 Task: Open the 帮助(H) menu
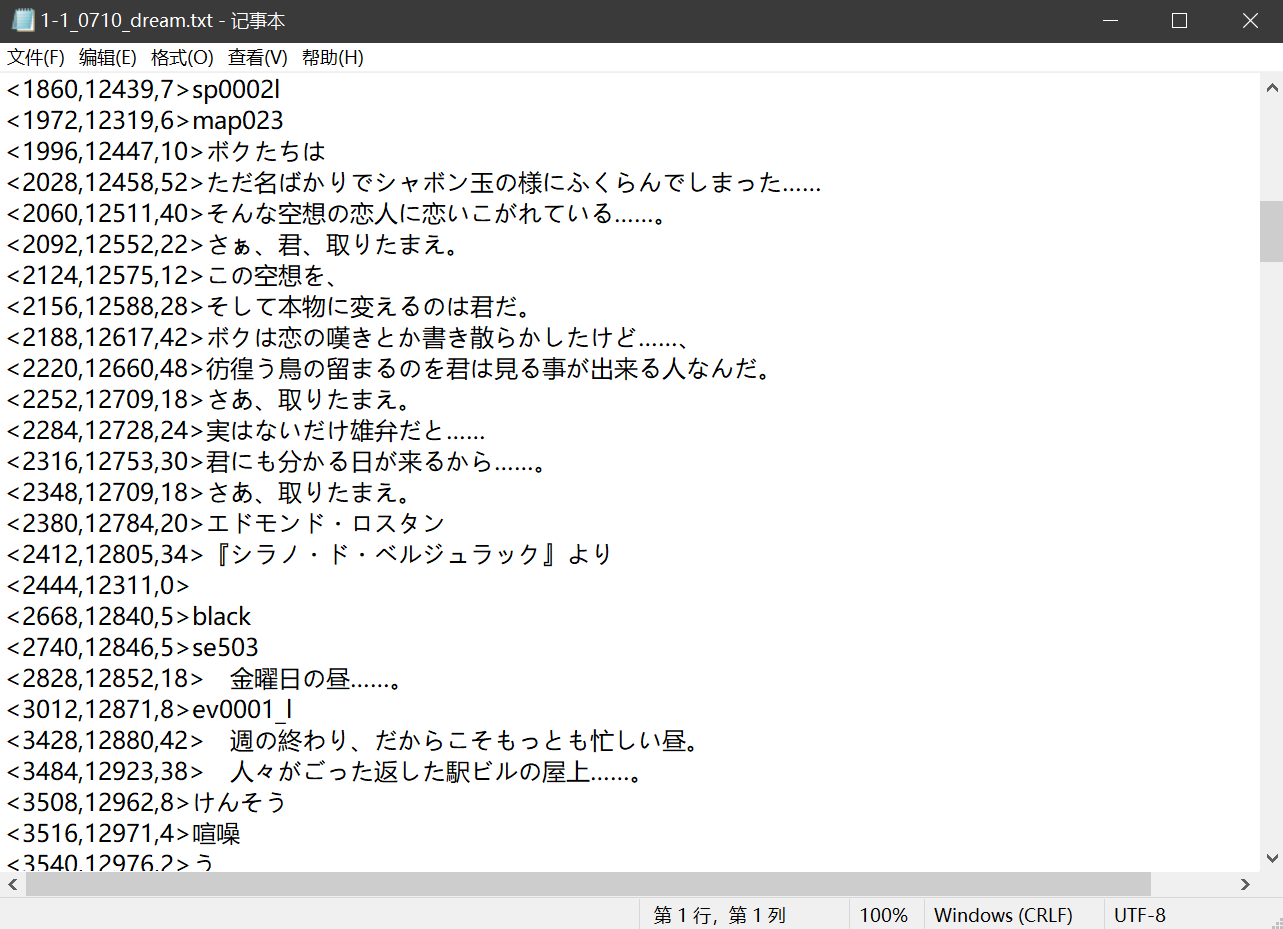coord(332,58)
